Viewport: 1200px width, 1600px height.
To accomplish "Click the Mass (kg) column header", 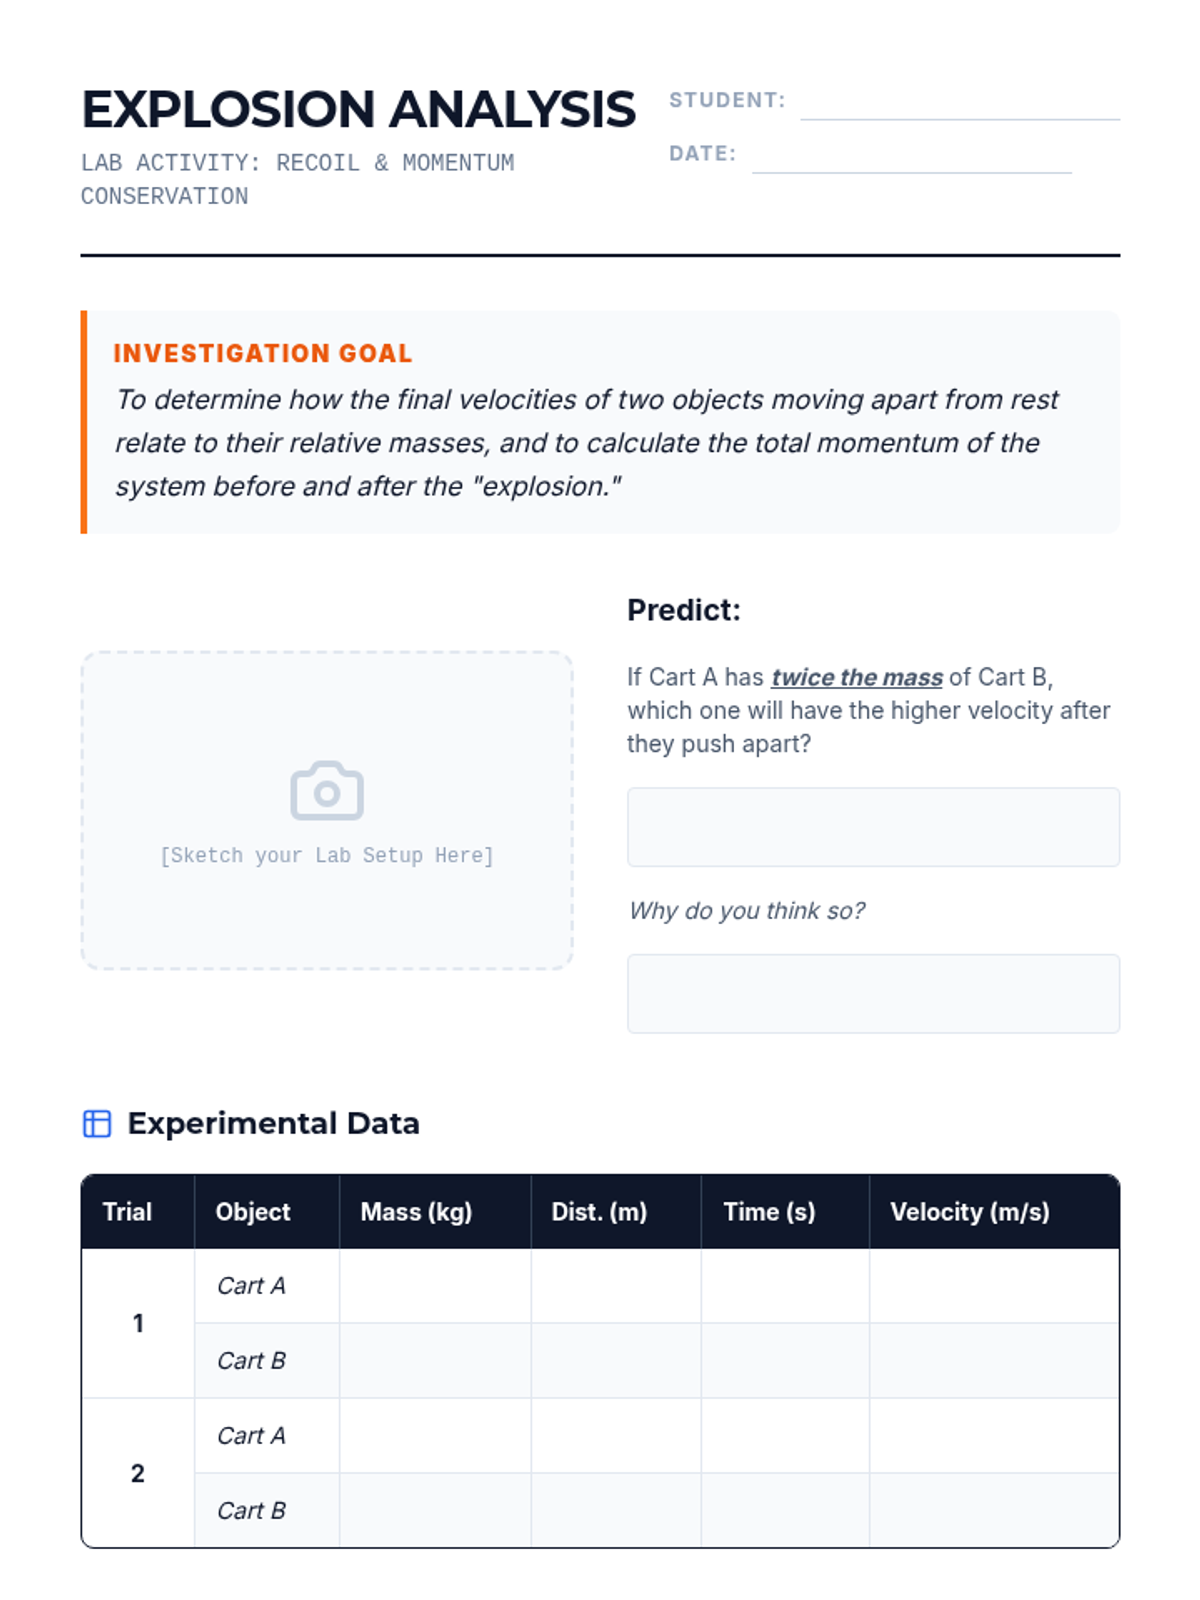I will (416, 1212).
